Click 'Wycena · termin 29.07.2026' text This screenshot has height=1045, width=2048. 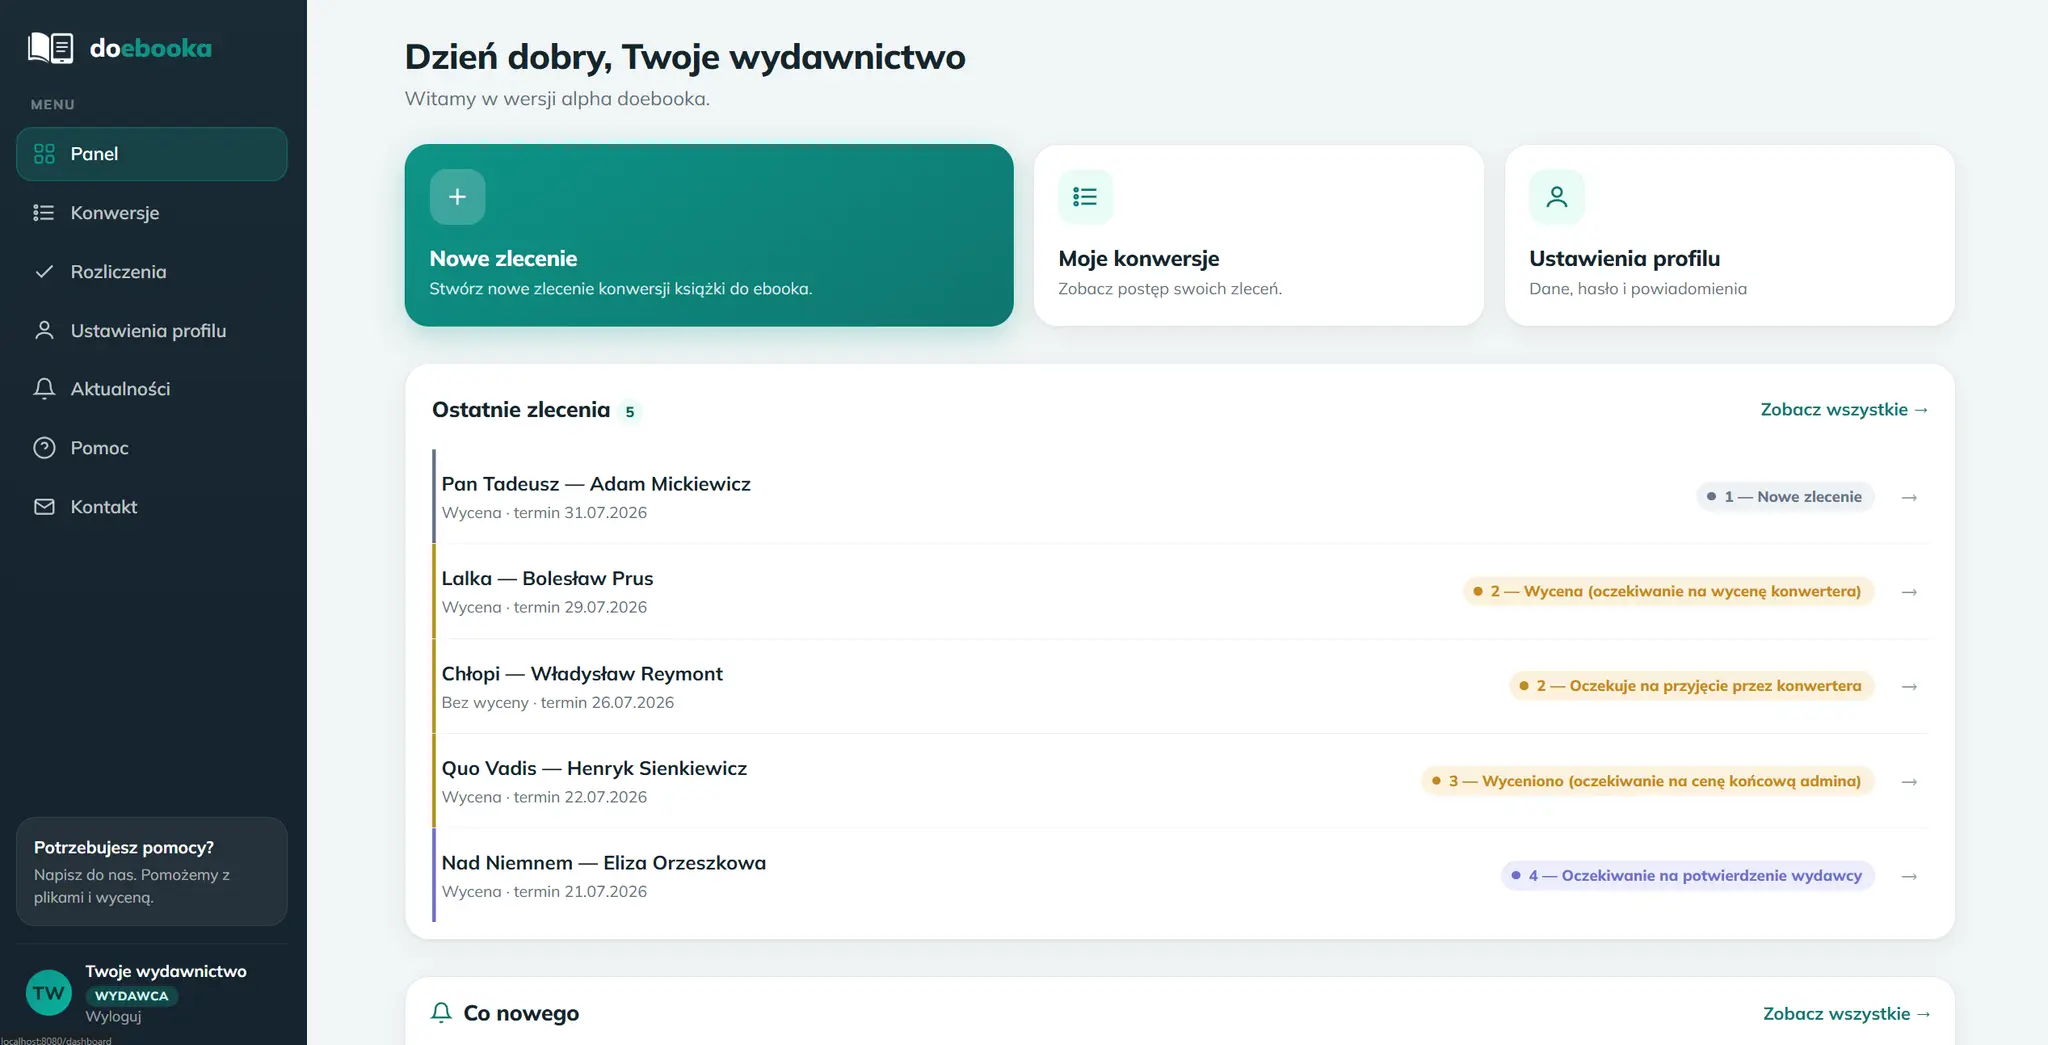tap(544, 608)
